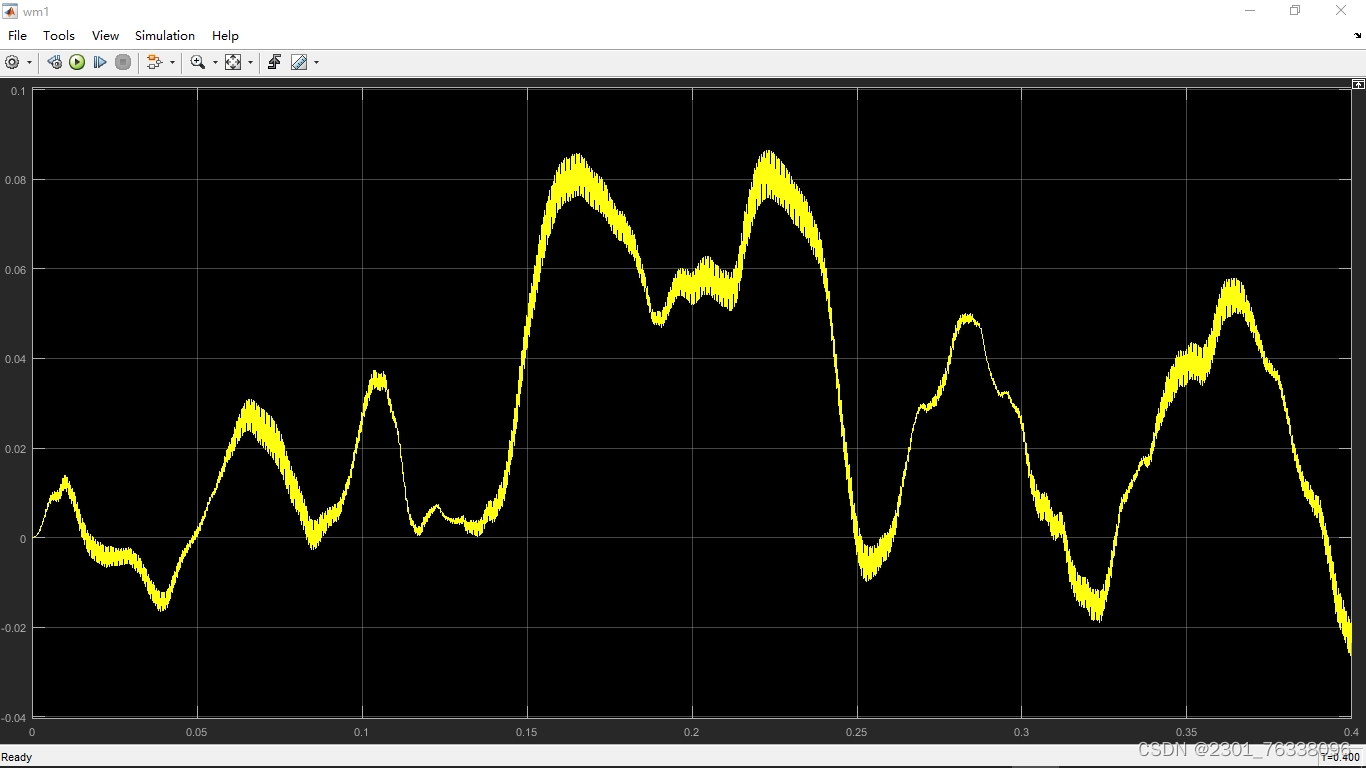This screenshot has width=1366, height=768.
Task: Expand the gear icon's dropdown arrow
Action: [x=29, y=62]
